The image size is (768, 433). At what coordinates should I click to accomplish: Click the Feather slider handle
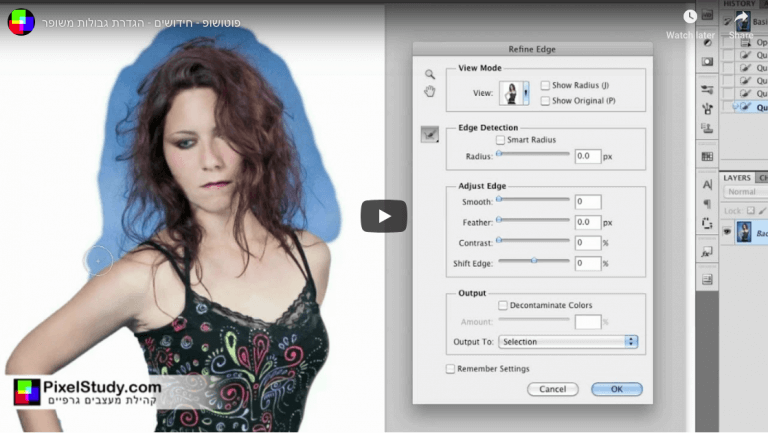pyautogui.click(x=499, y=220)
